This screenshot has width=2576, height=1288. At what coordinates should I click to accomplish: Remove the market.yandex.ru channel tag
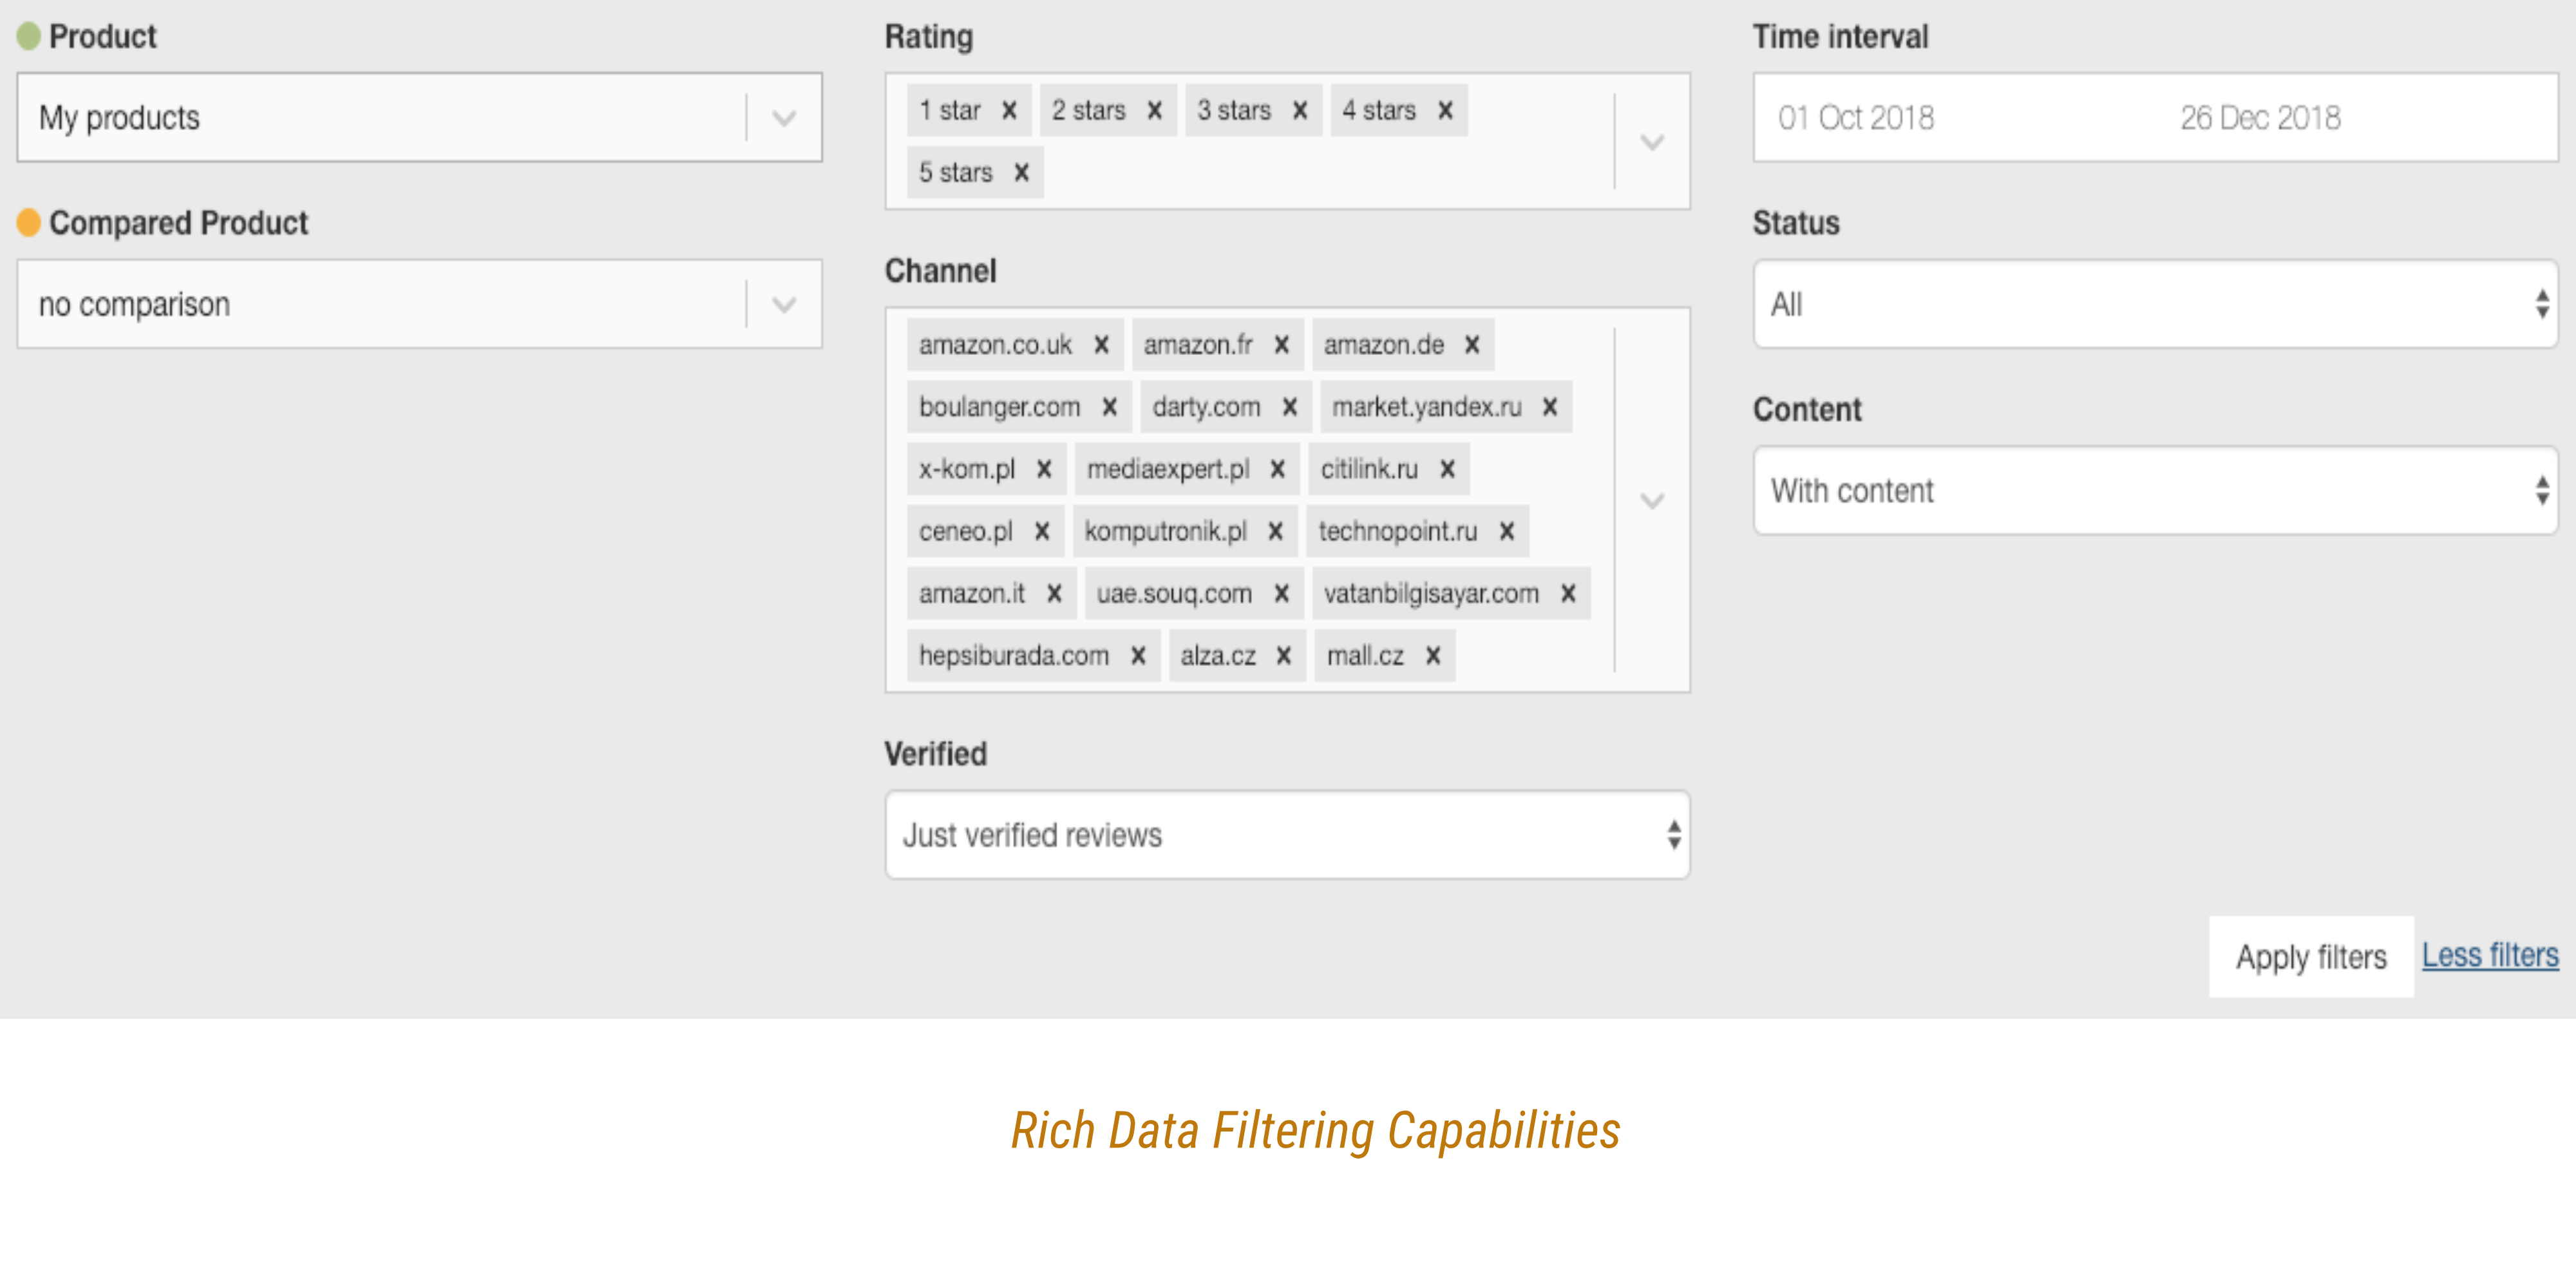pos(1549,407)
